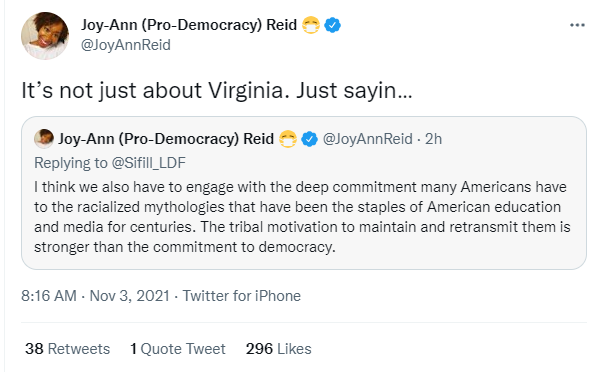Image resolution: width=600 pixels, height=372 pixels.
Task: View the 1 Quote Tweet list
Action: click(x=178, y=349)
